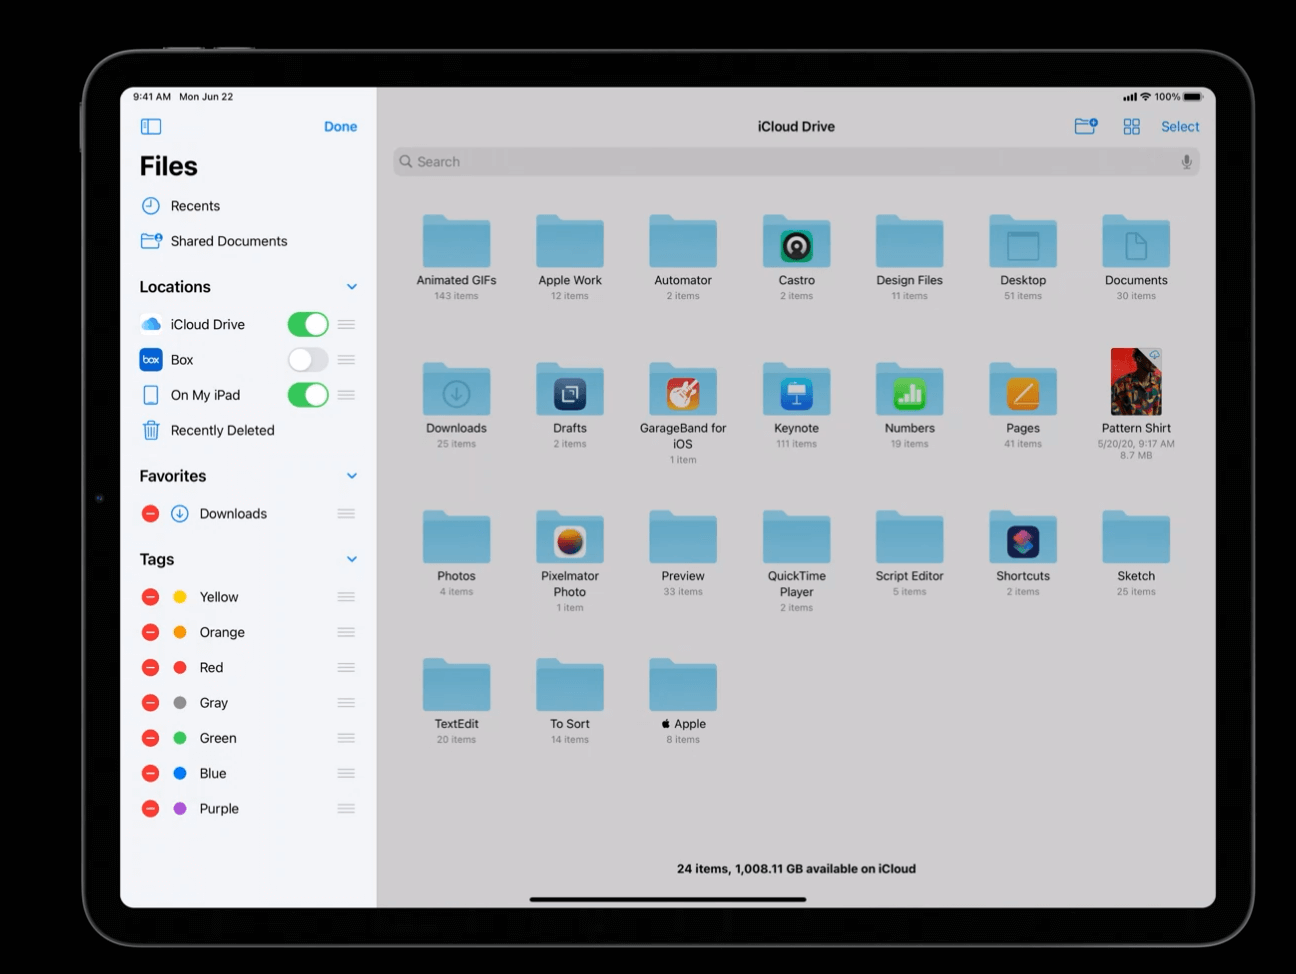Open the Sketch folder

point(1136,537)
